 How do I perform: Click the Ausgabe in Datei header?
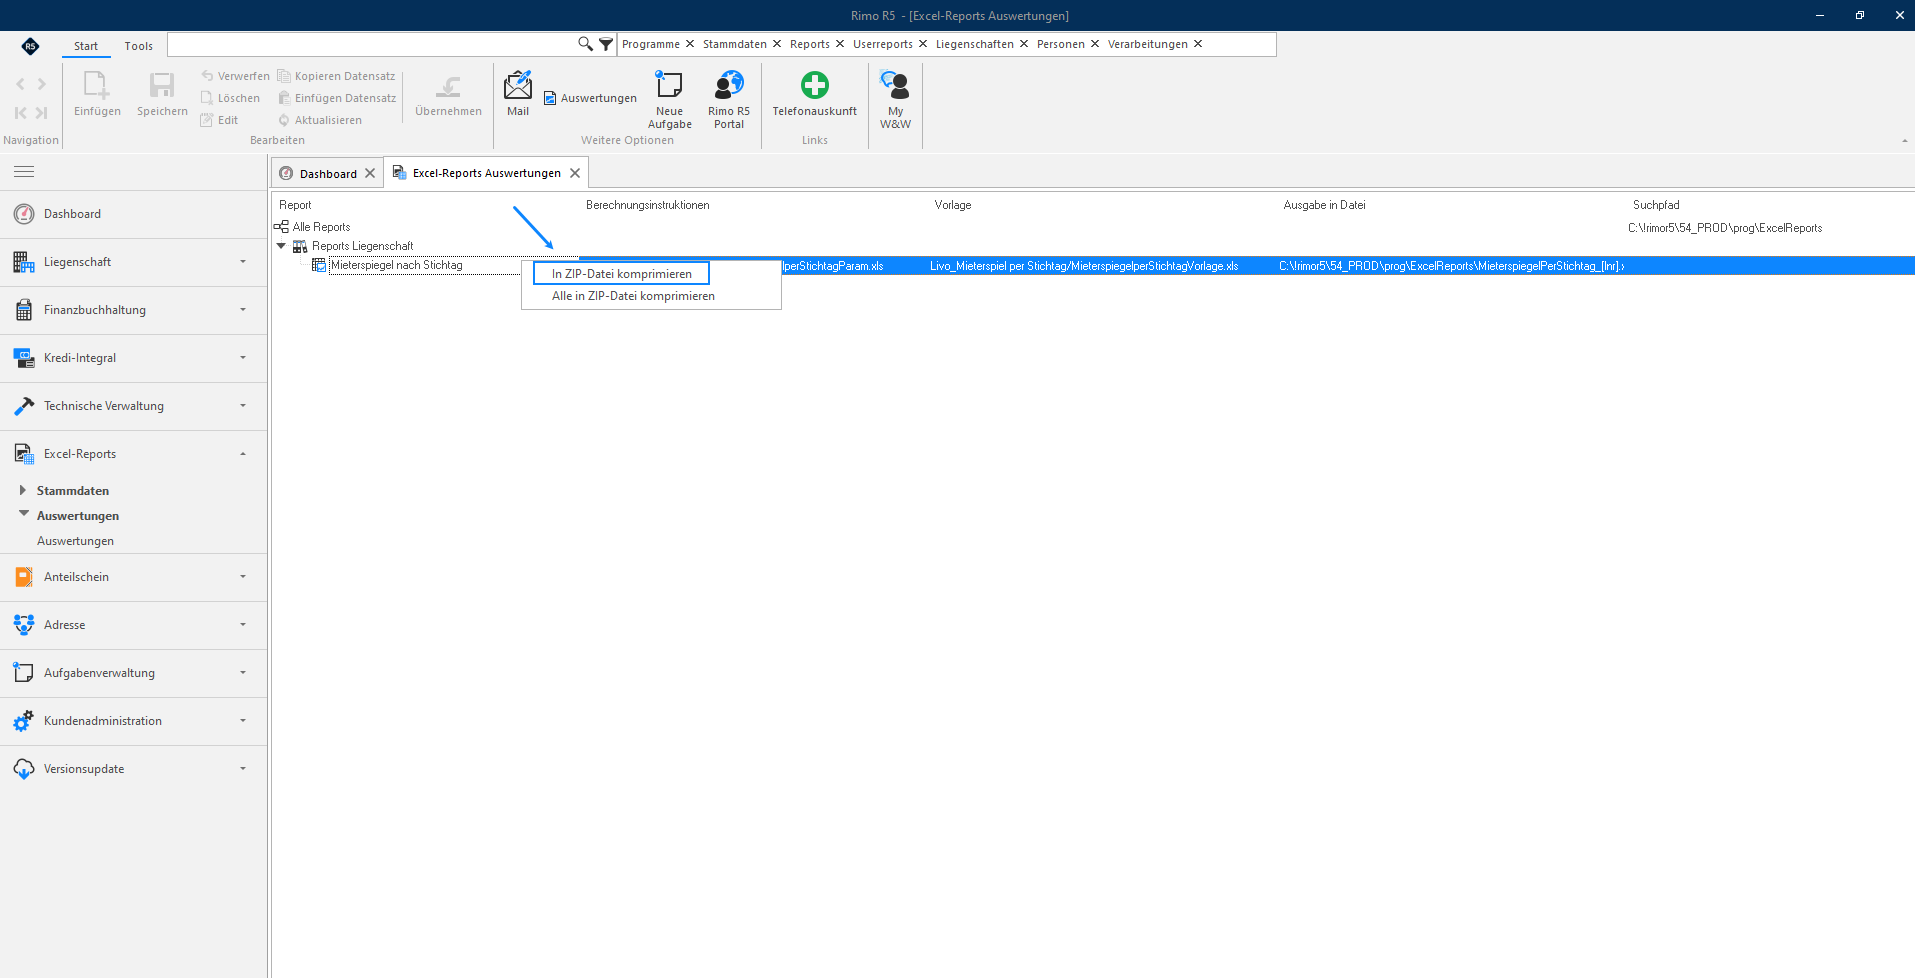[x=1325, y=205]
